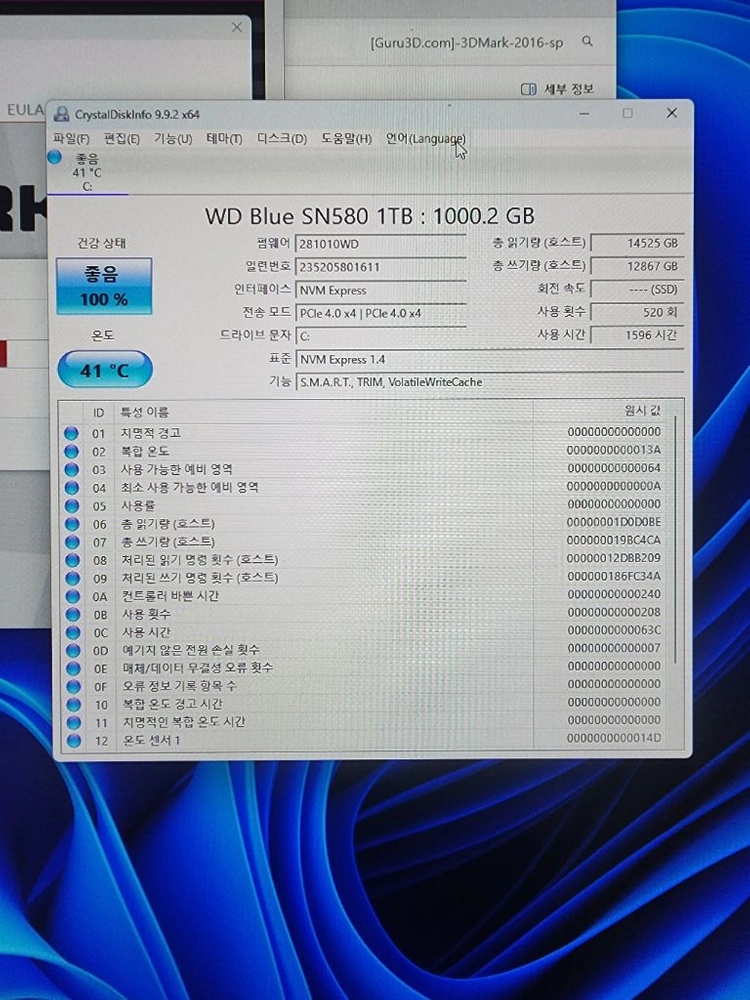
Task: Click status icon for row 0E 무결성 오류
Action: [74, 668]
